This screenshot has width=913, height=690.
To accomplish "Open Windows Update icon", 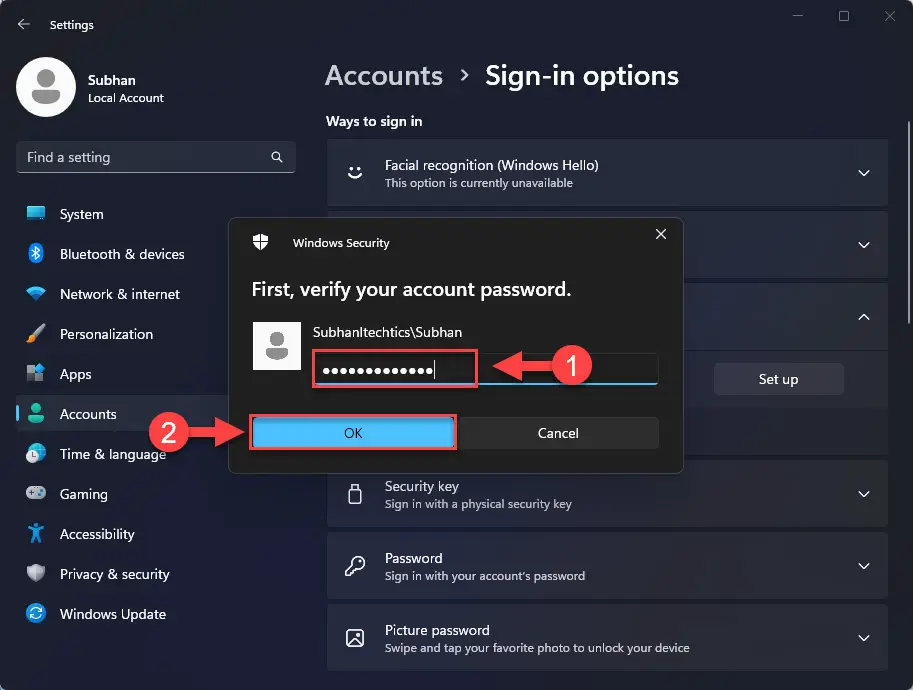I will pos(36,614).
